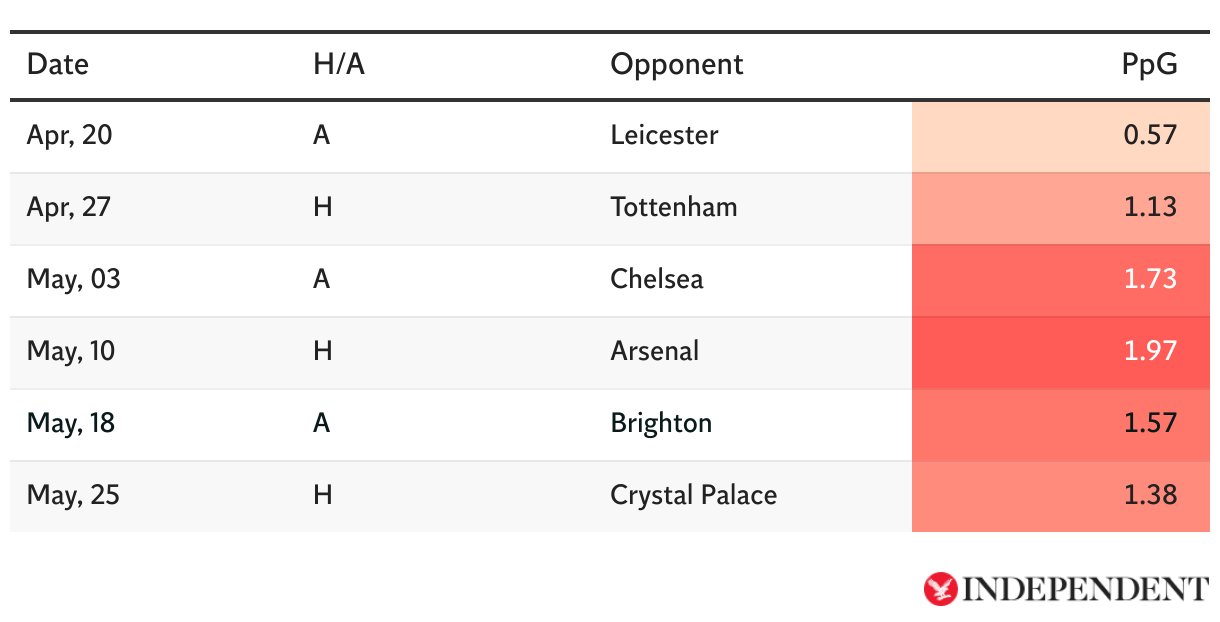The width and height of the screenshot is (1220, 622).
Task: Click the Chelsea opponent entry
Action: (x=657, y=279)
